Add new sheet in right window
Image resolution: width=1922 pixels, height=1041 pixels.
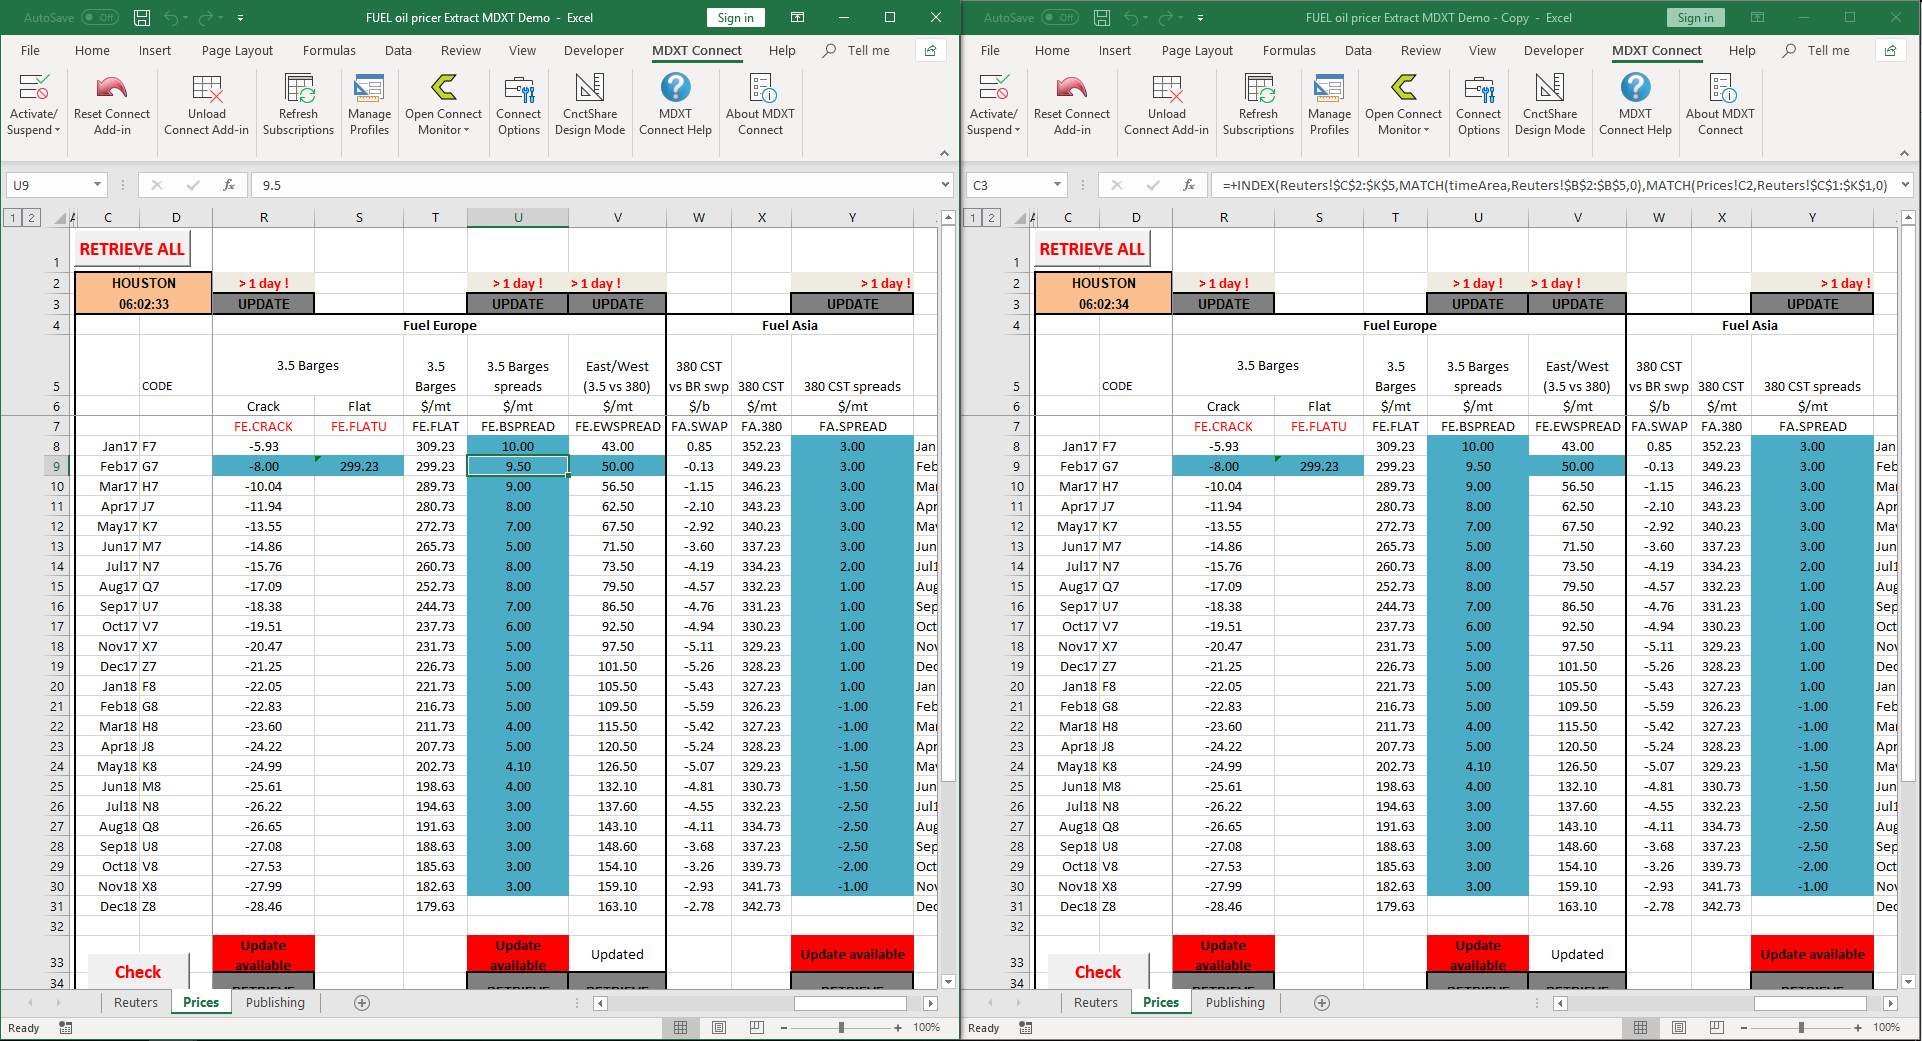pos(1322,1002)
